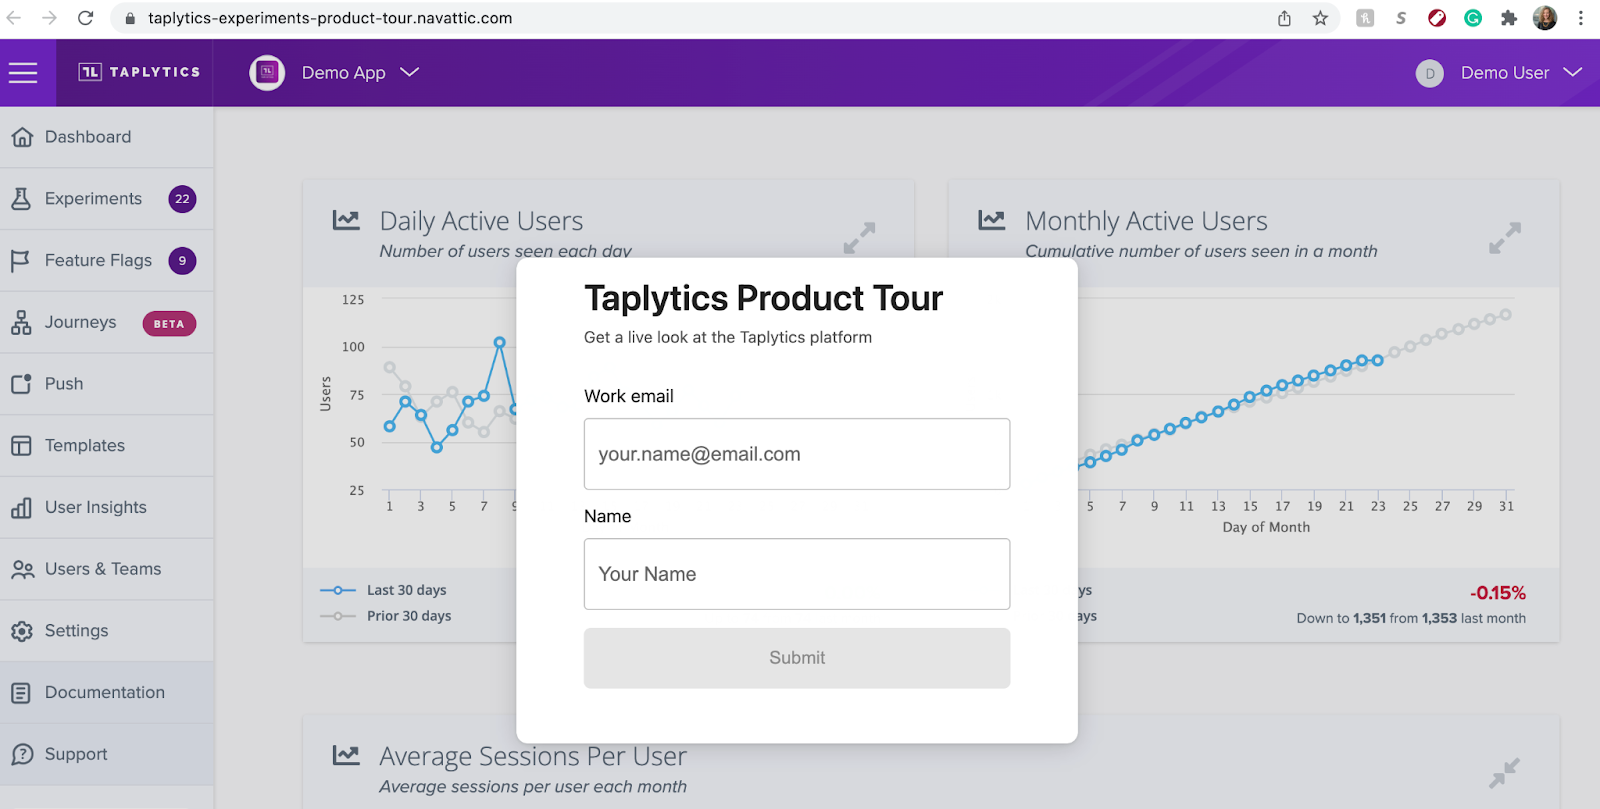1600x809 pixels.
Task: Toggle the Last 30 days legend entry
Action: click(383, 590)
